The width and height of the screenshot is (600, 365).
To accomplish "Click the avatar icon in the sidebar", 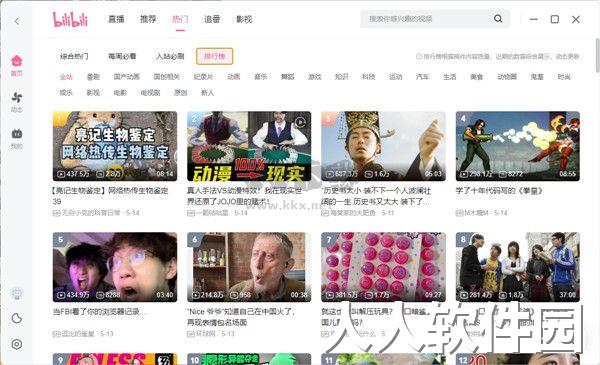I will 16,293.
